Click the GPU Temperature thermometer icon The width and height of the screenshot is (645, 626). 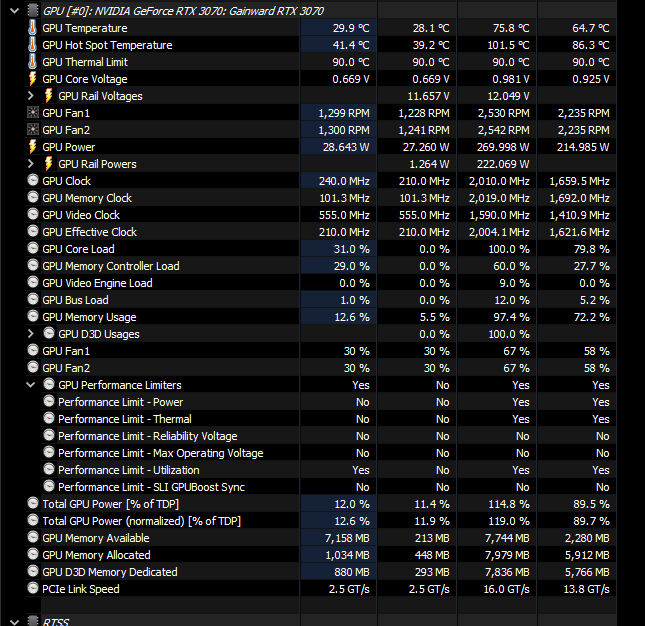tap(32, 28)
